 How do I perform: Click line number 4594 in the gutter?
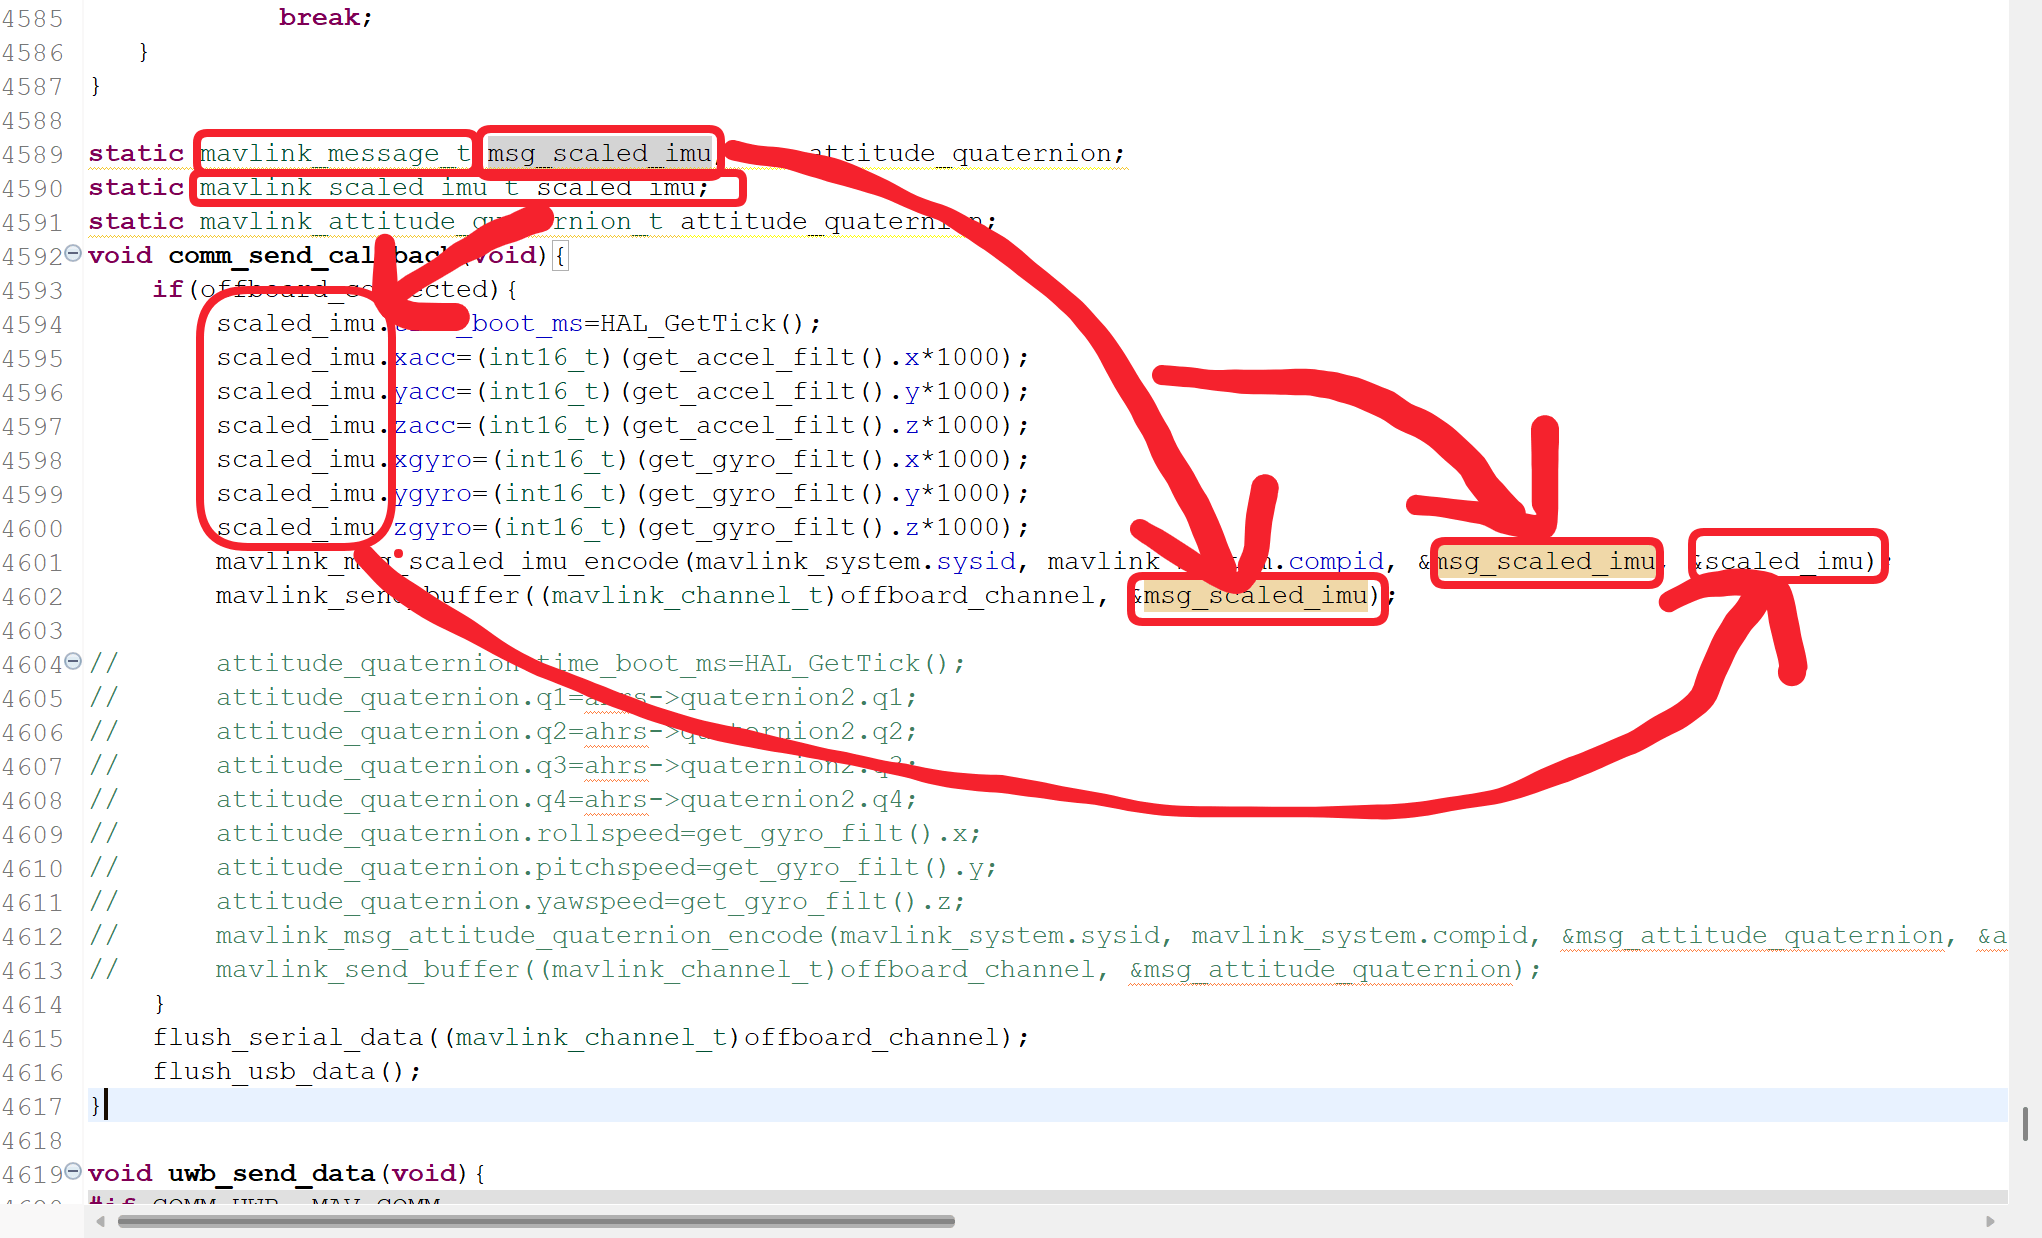click(33, 323)
